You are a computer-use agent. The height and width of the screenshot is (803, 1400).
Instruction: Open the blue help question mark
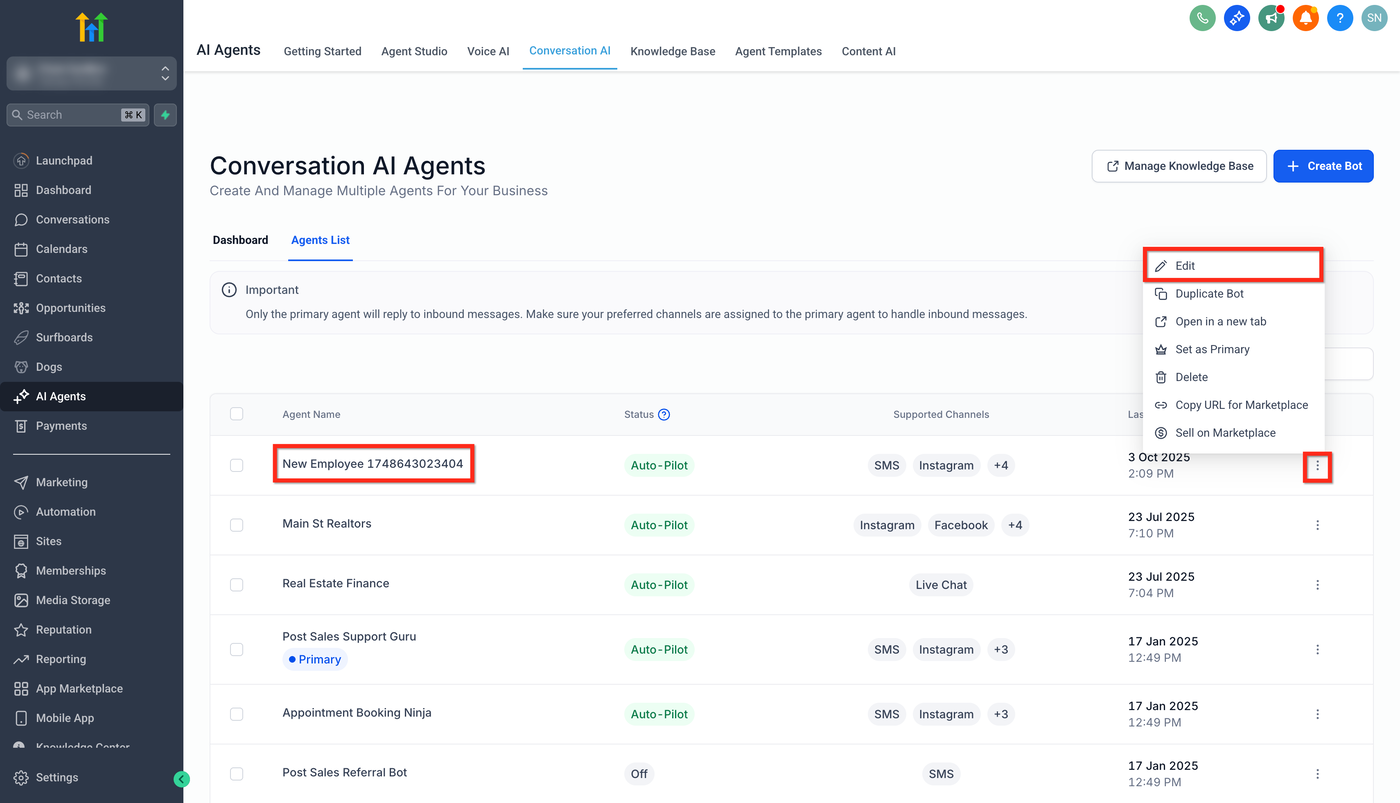tap(1340, 18)
